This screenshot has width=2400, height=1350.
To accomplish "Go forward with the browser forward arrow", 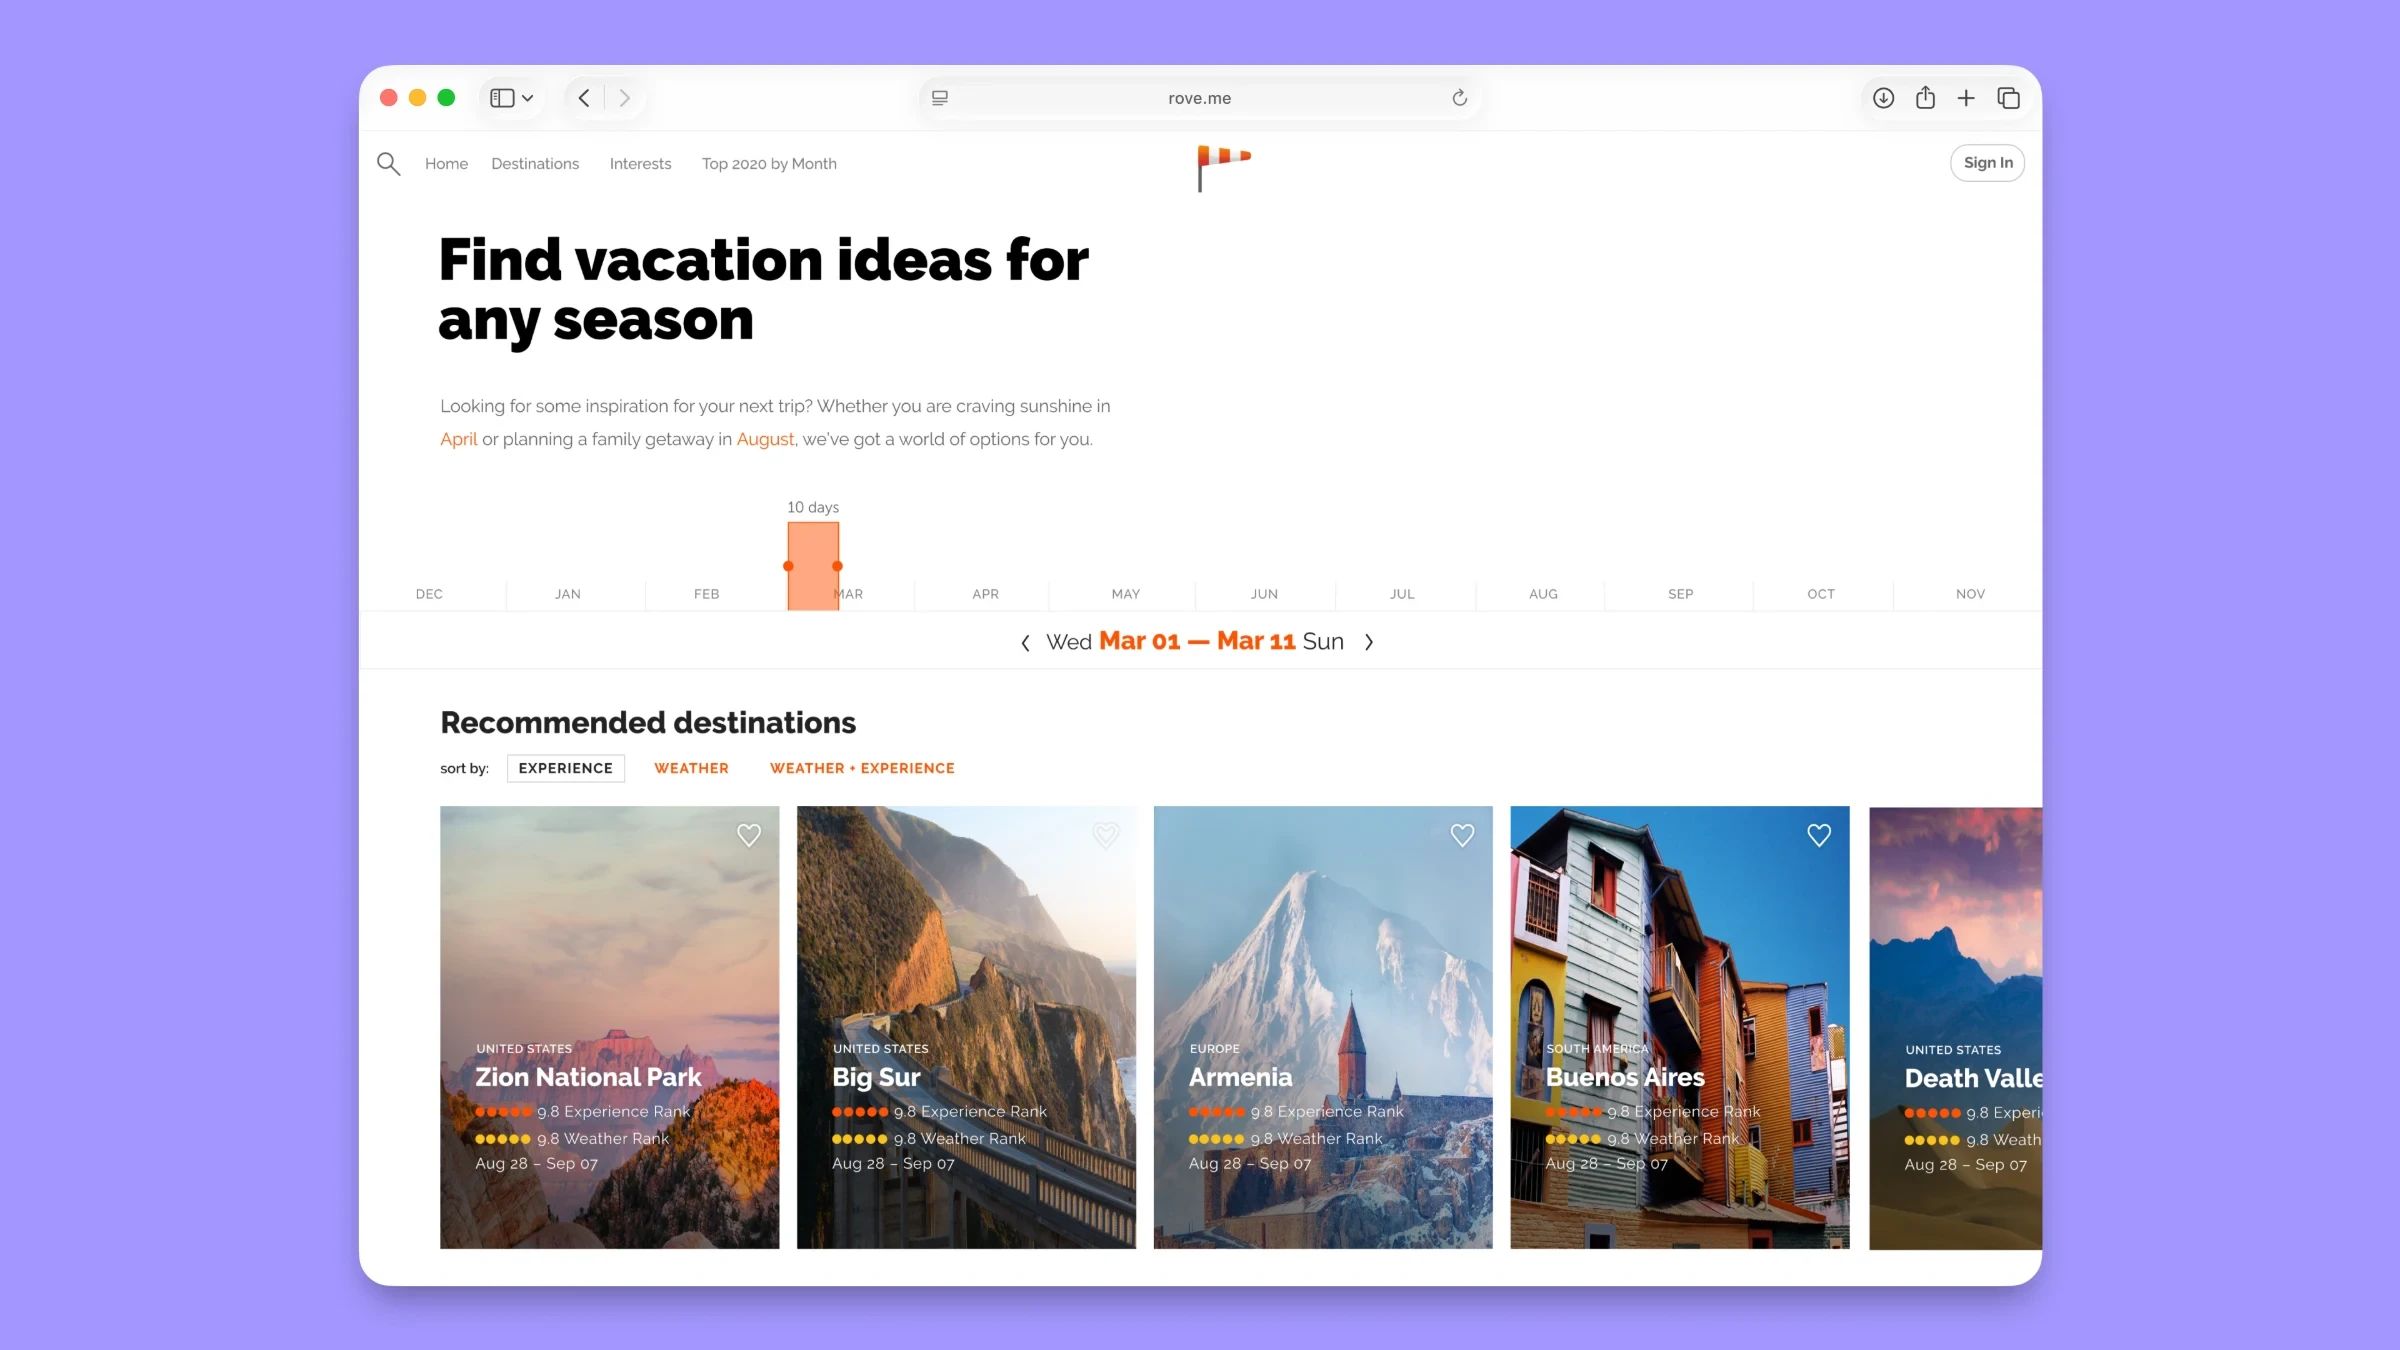I will [x=625, y=98].
